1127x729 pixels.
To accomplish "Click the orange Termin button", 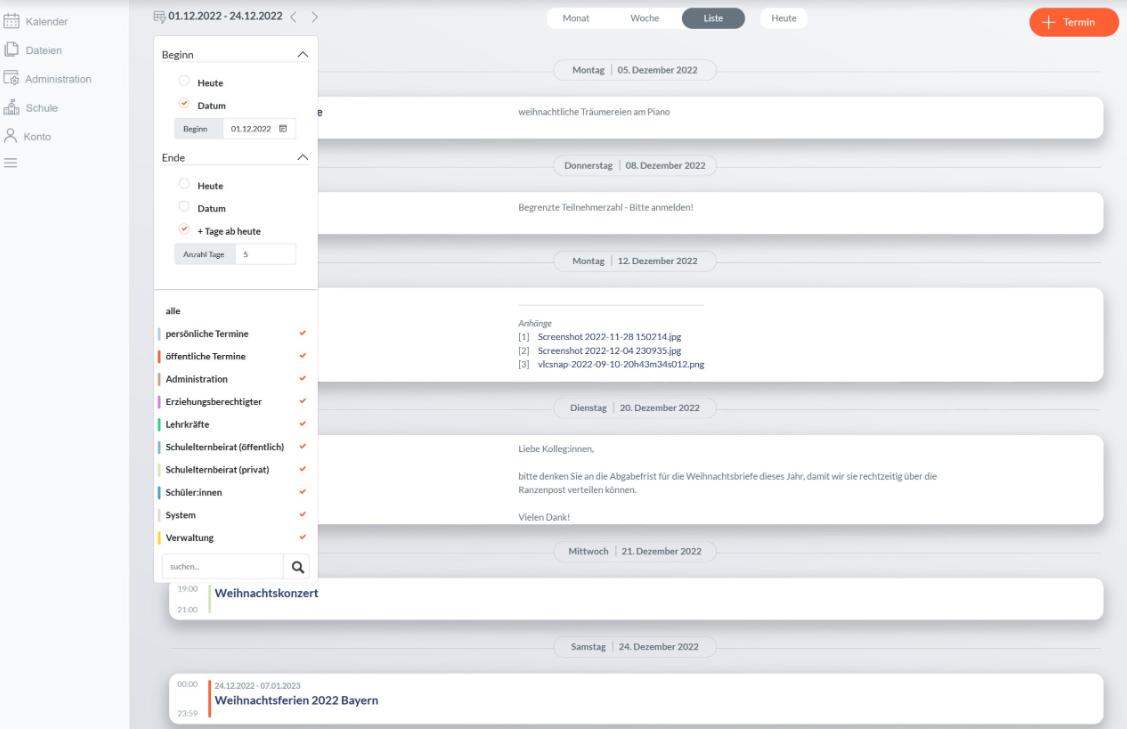I will click(x=1073, y=22).
